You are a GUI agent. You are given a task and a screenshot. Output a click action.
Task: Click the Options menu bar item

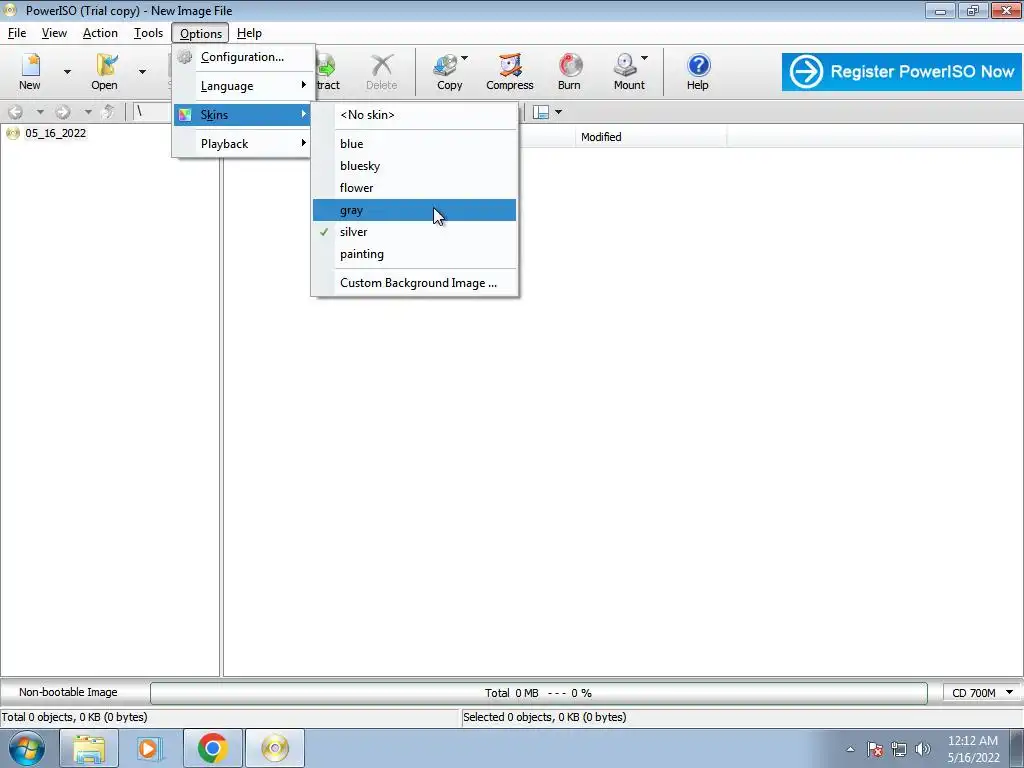pyautogui.click(x=200, y=33)
